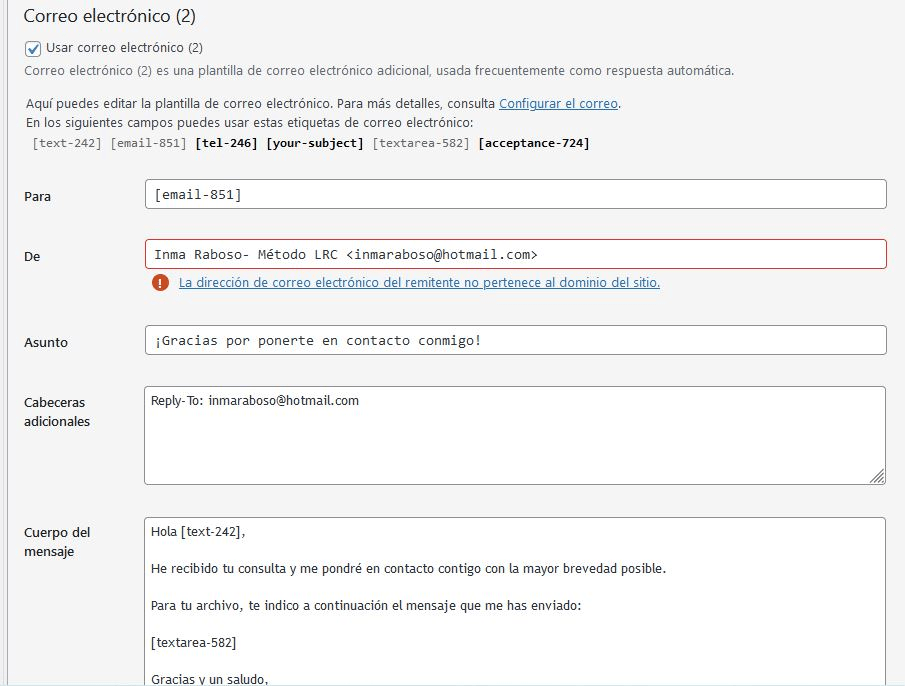Screen dimensions: 905x686
Task: Click the [text-242] mail tag
Action: (x=67, y=143)
